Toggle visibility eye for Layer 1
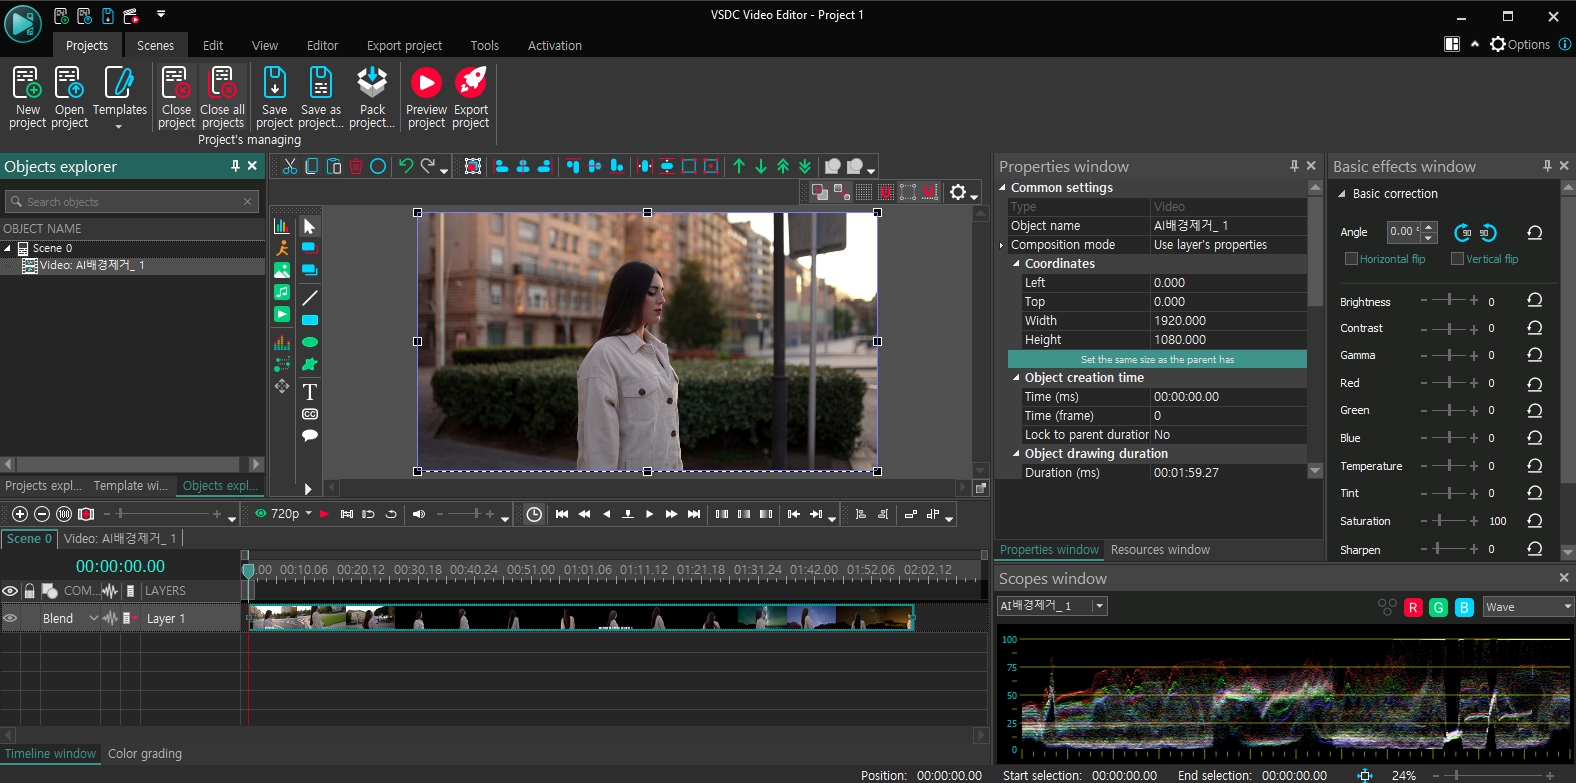Viewport: 1576px width, 783px height. (x=10, y=618)
